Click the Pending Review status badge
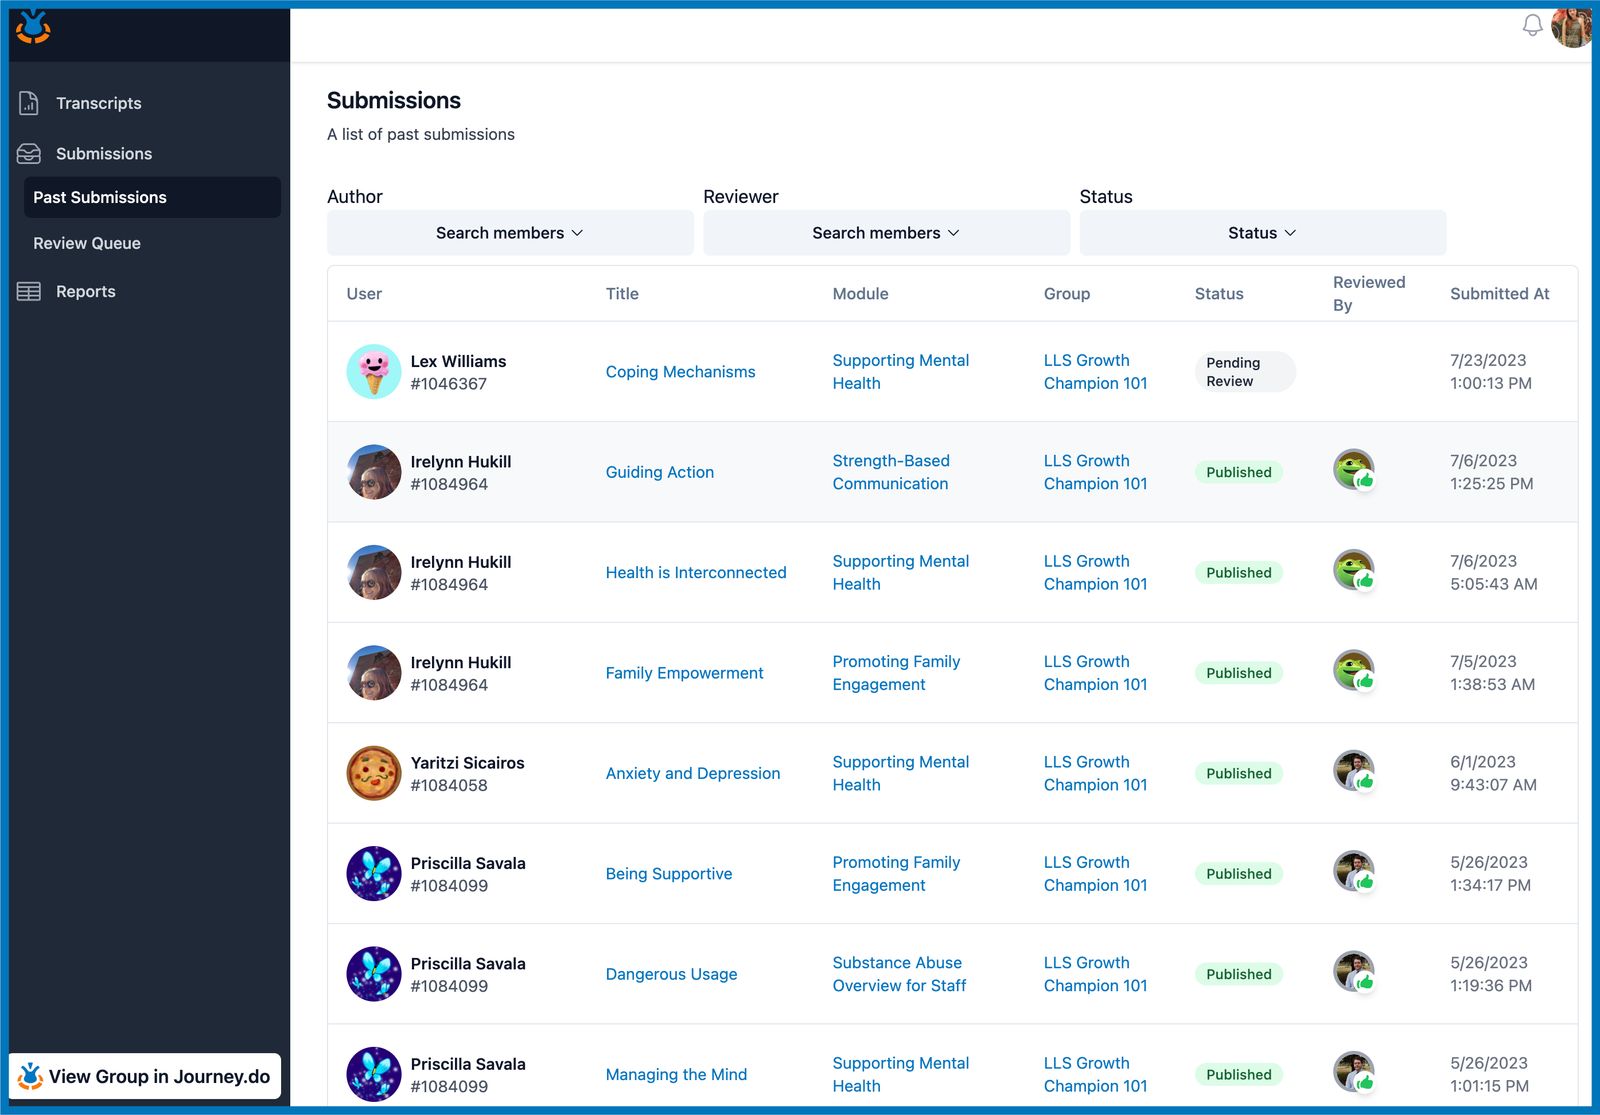 [1244, 371]
